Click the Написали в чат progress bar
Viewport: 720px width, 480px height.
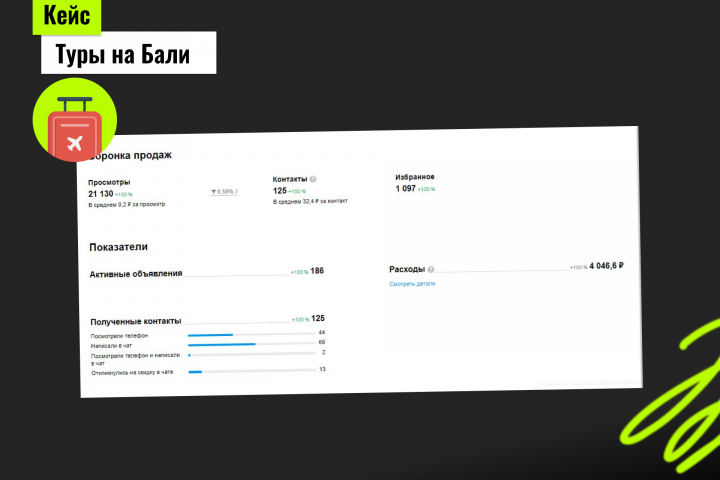coord(252,344)
